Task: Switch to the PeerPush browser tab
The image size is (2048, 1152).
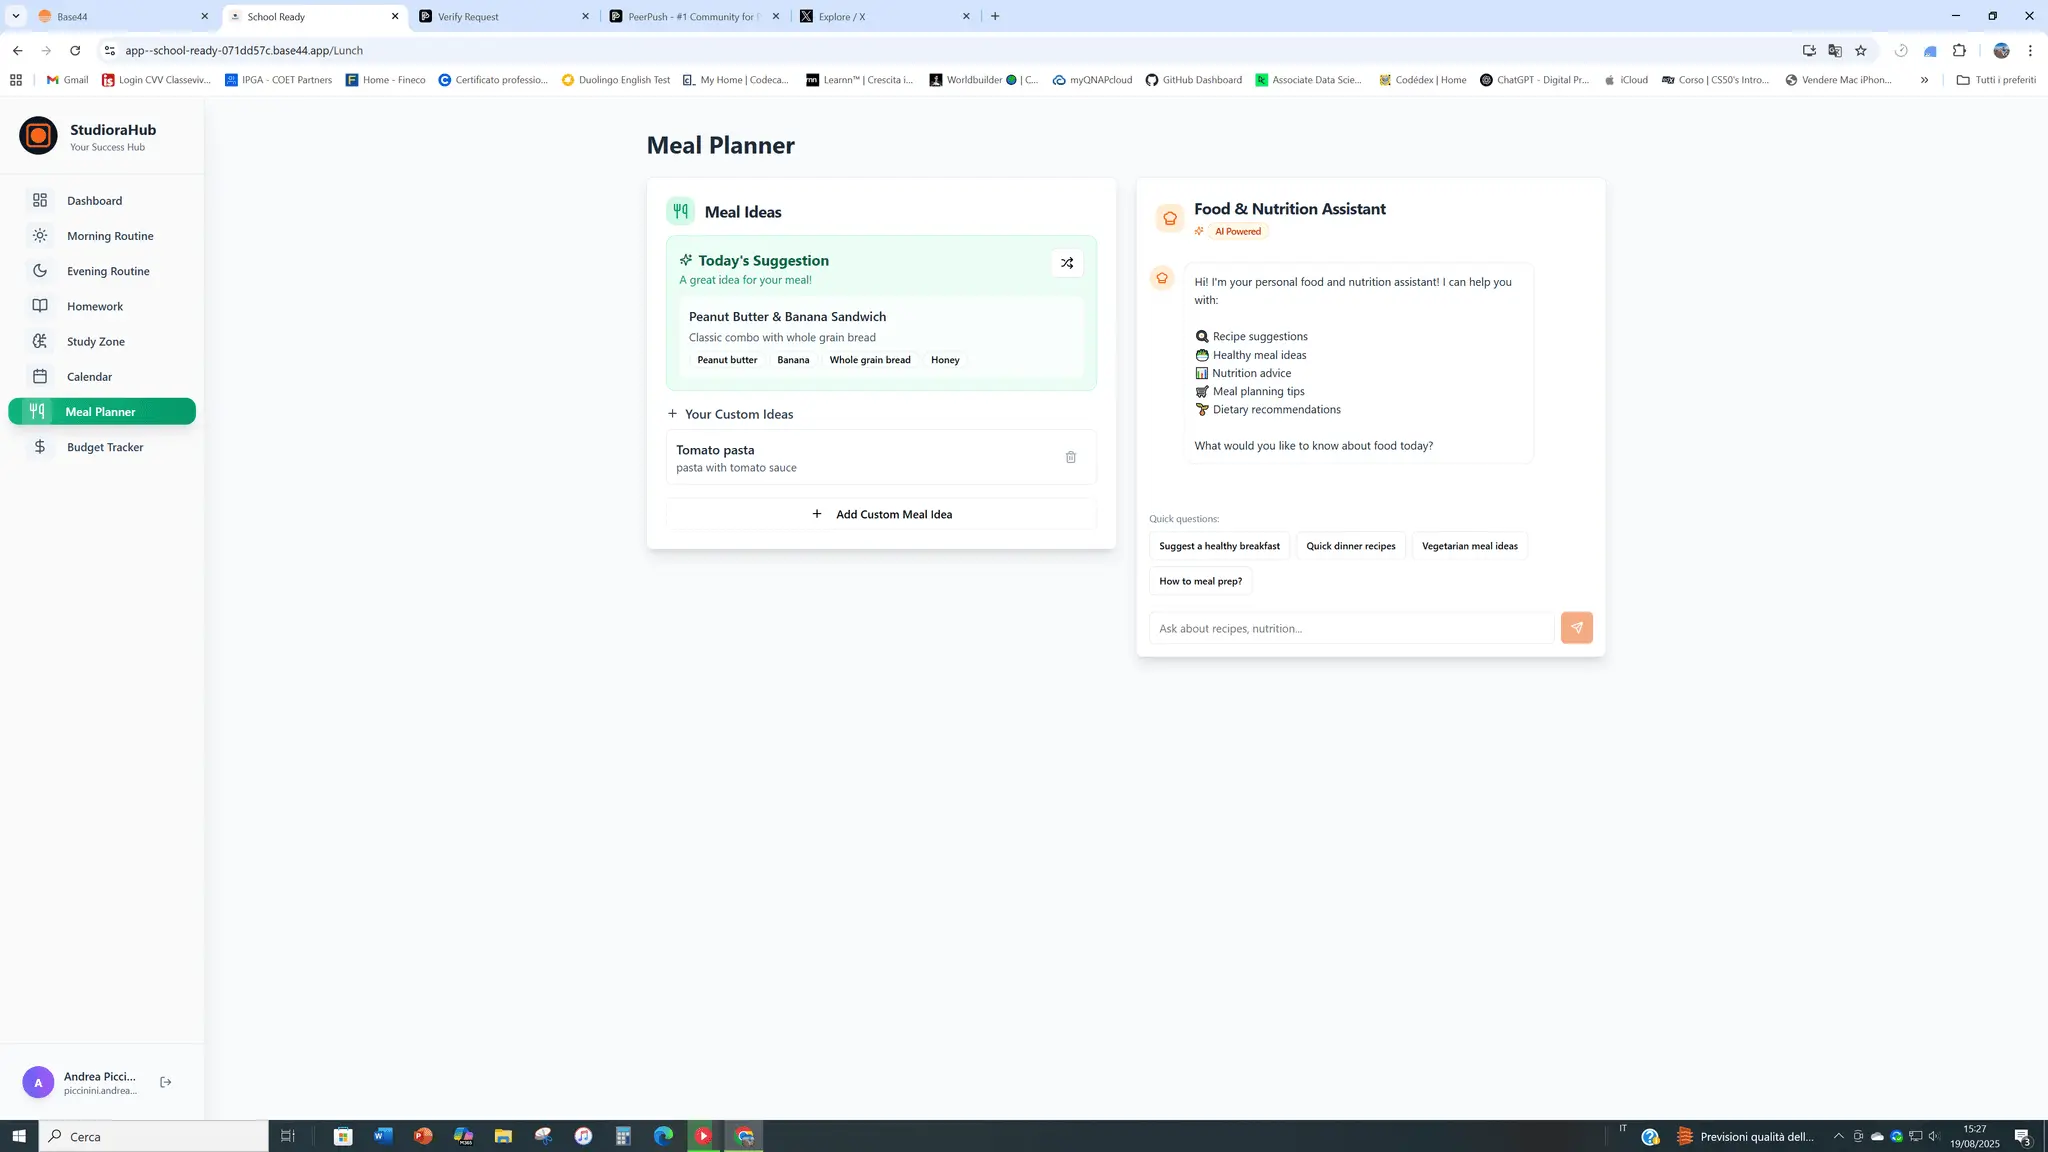Action: pos(694,16)
